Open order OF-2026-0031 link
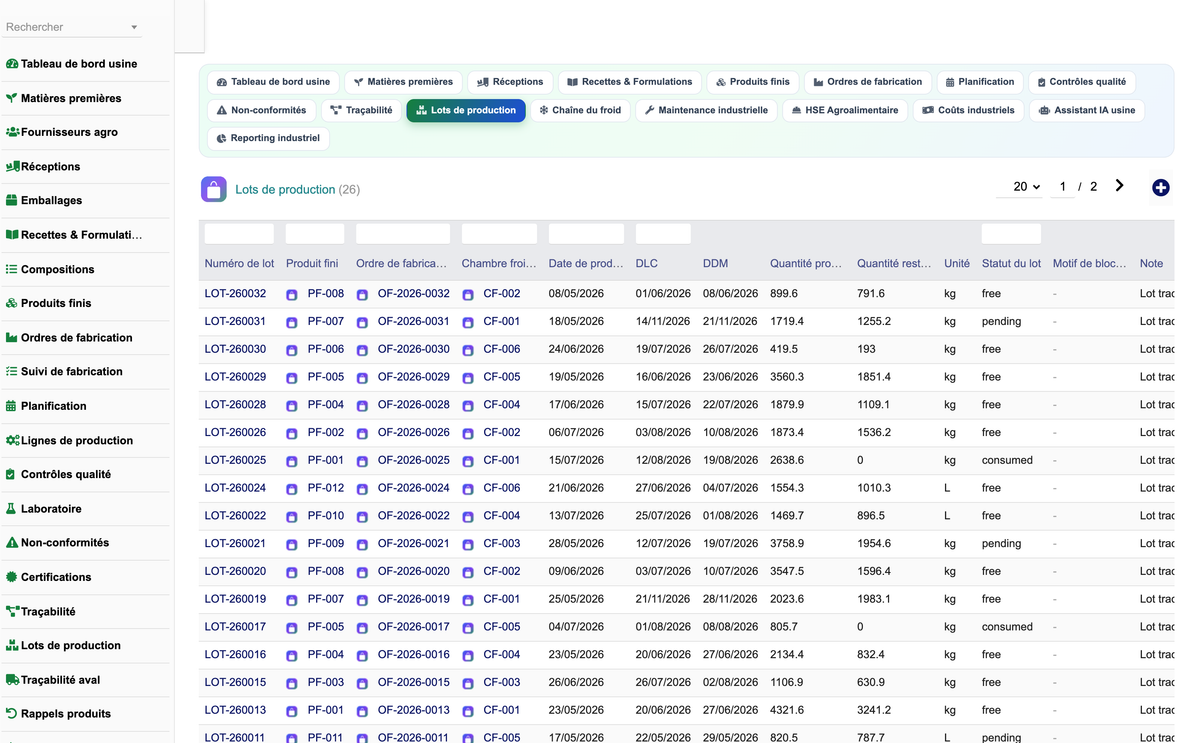 (x=413, y=322)
